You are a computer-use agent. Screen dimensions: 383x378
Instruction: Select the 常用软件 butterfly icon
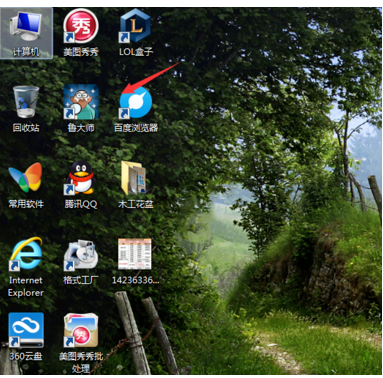click(x=26, y=177)
